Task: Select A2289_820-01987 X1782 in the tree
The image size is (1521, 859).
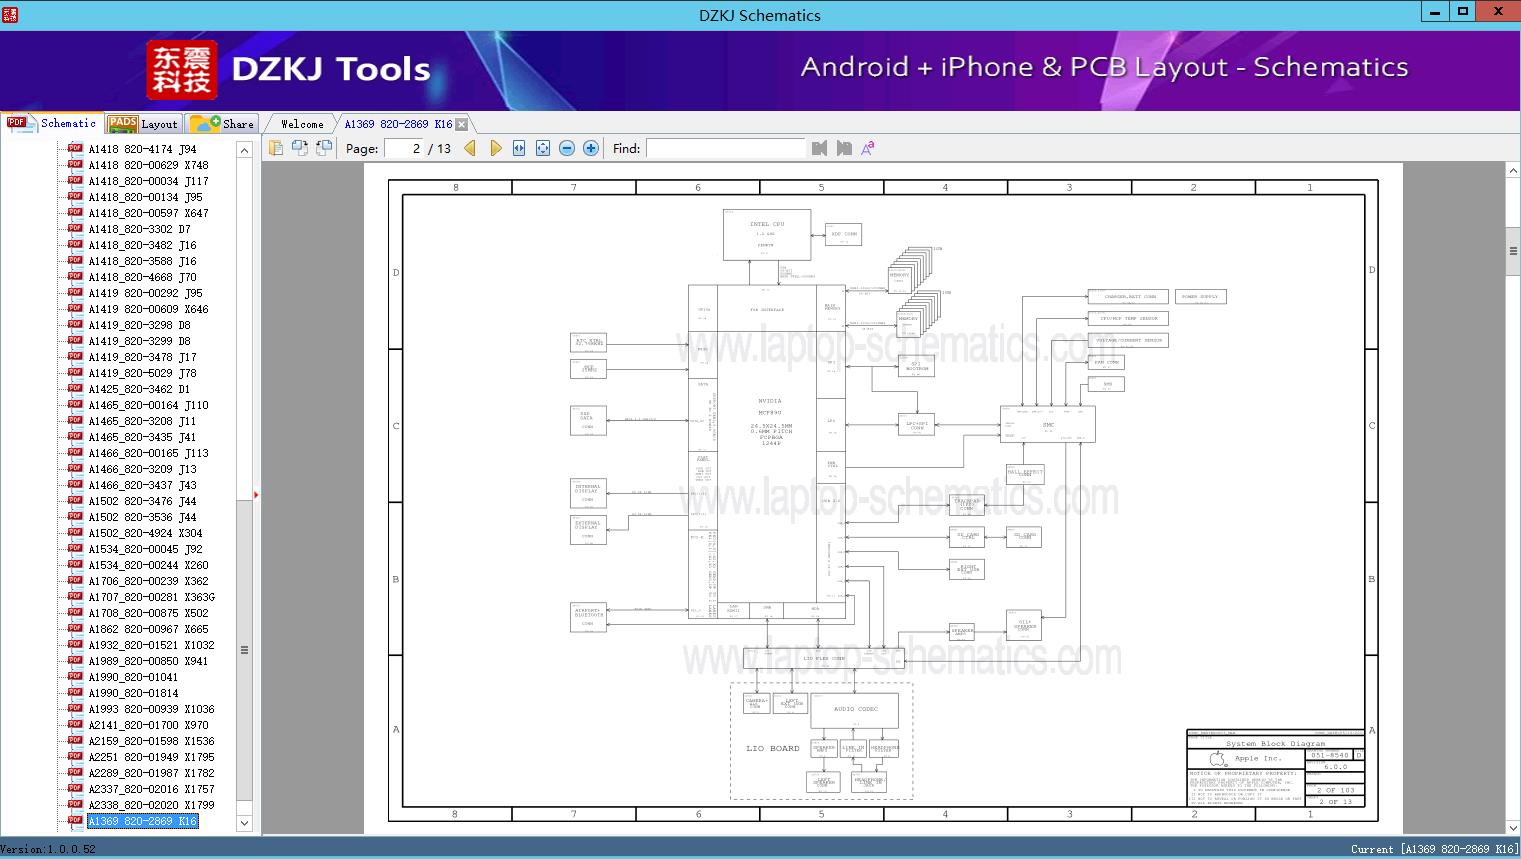Action: pyautogui.click(x=151, y=773)
